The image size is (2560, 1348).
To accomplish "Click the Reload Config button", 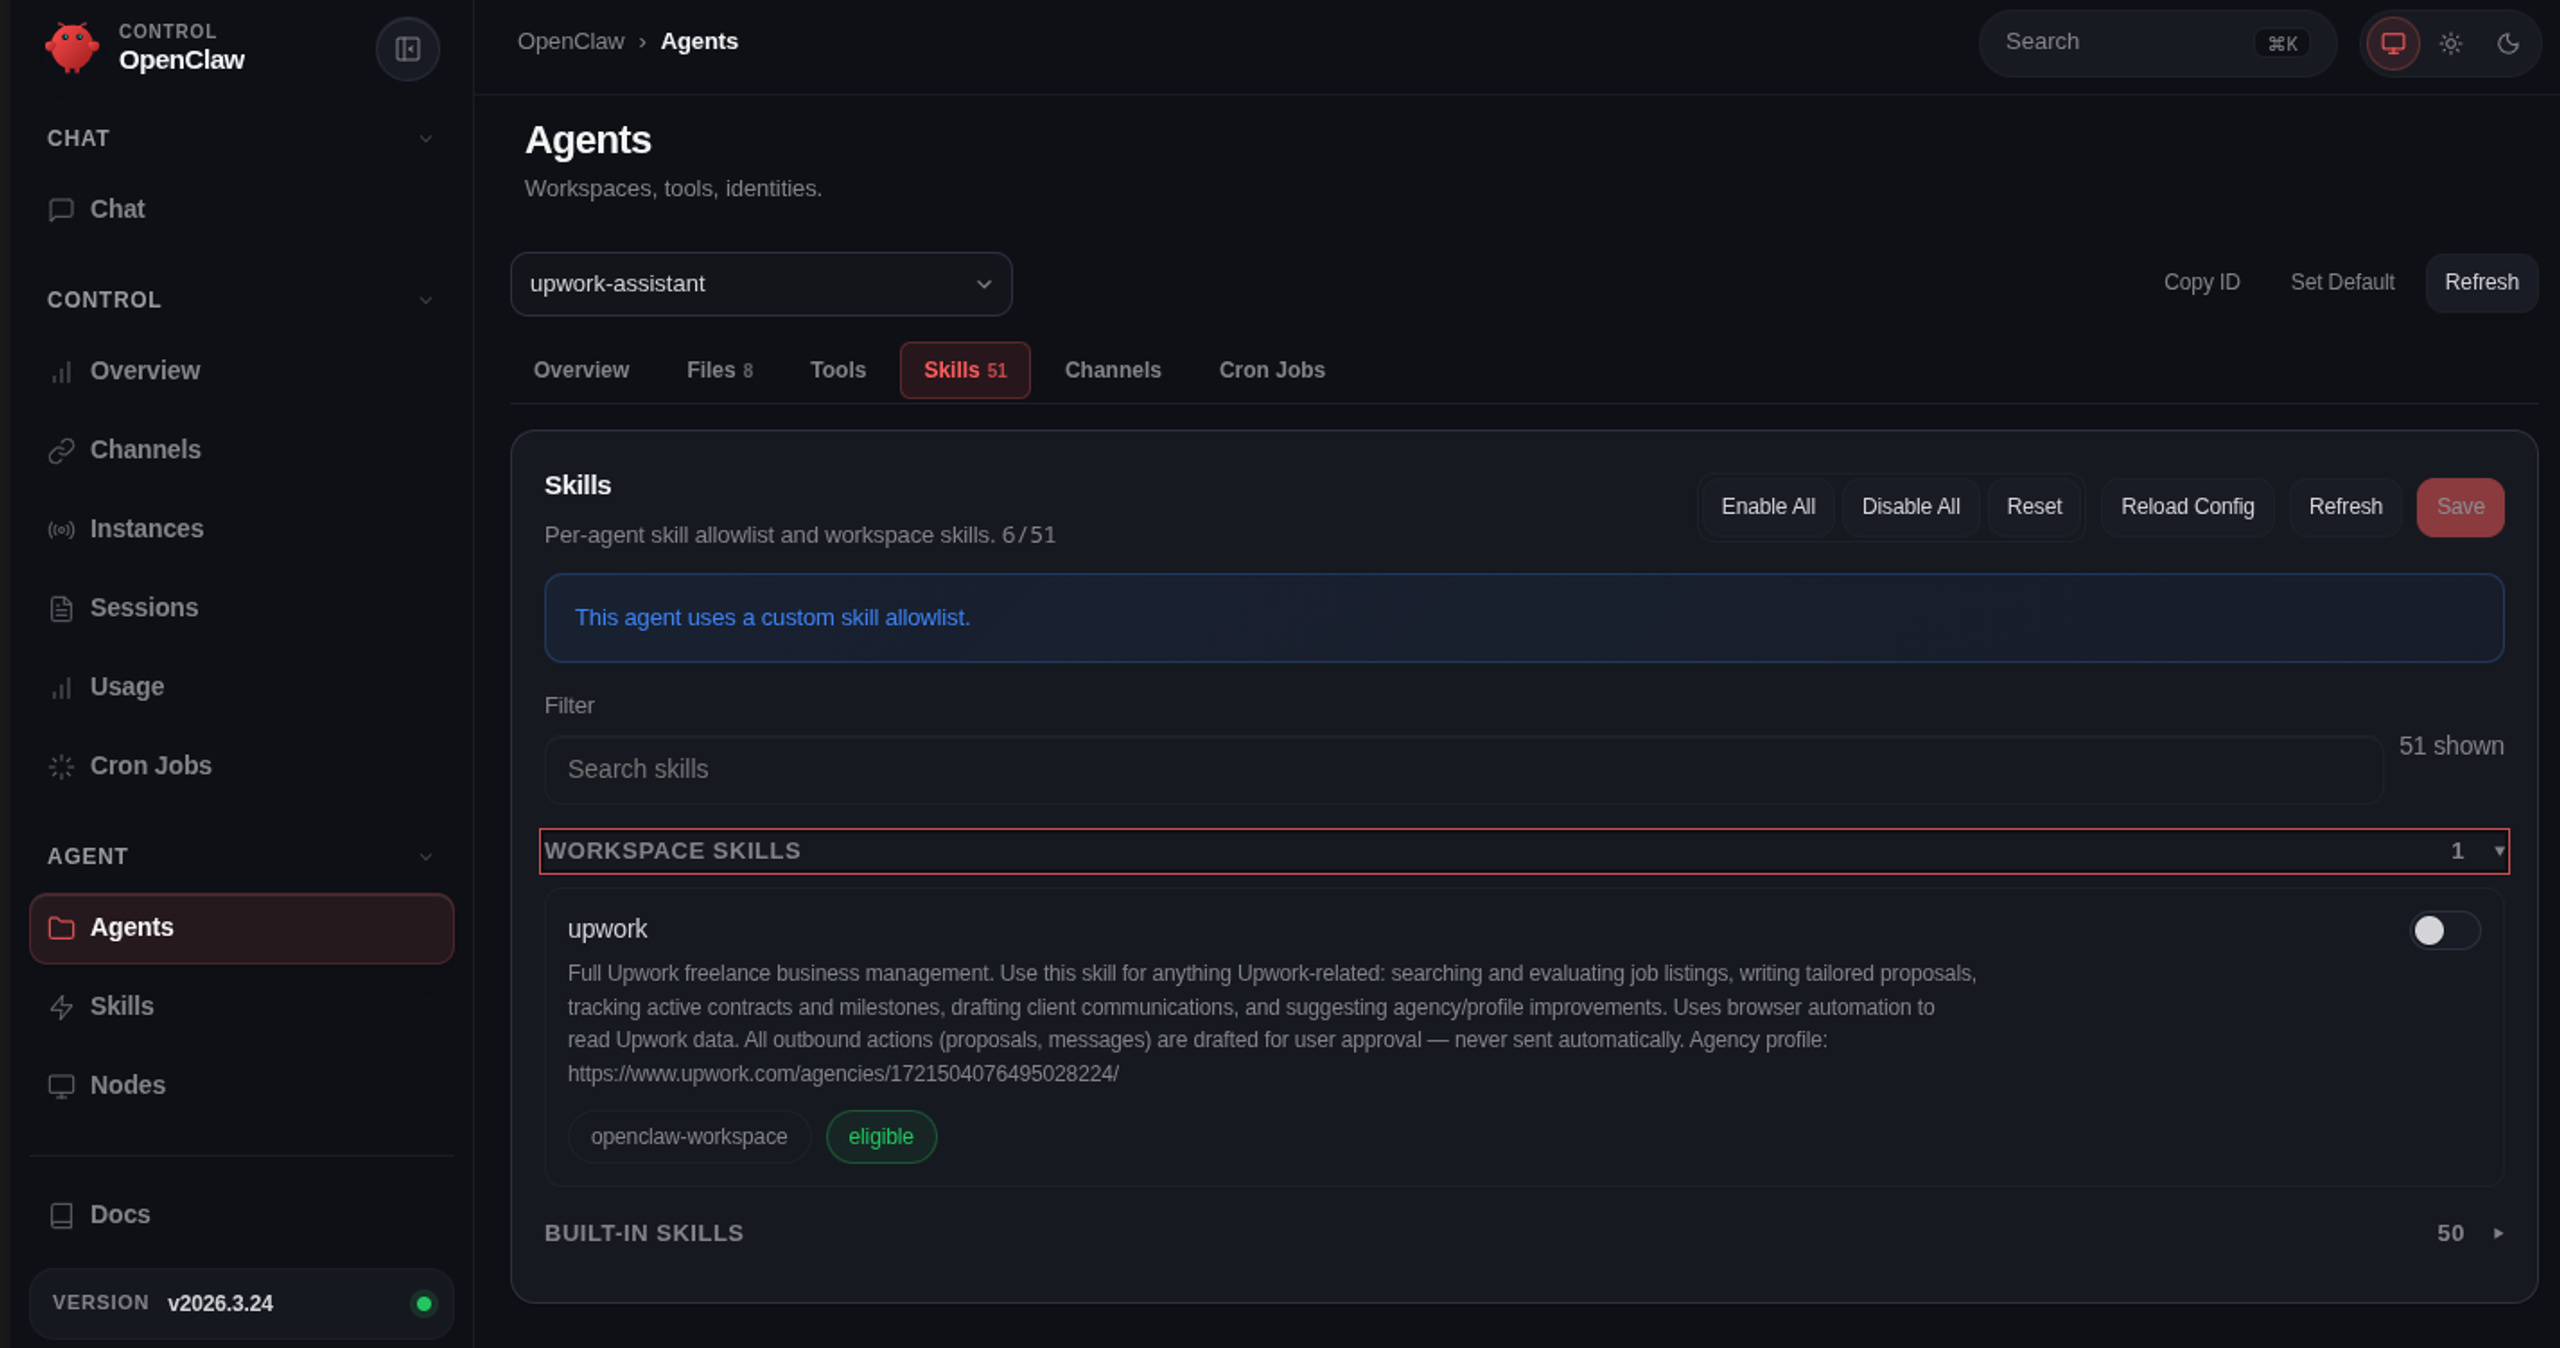I will pyautogui.click(x=2187, y=507).
